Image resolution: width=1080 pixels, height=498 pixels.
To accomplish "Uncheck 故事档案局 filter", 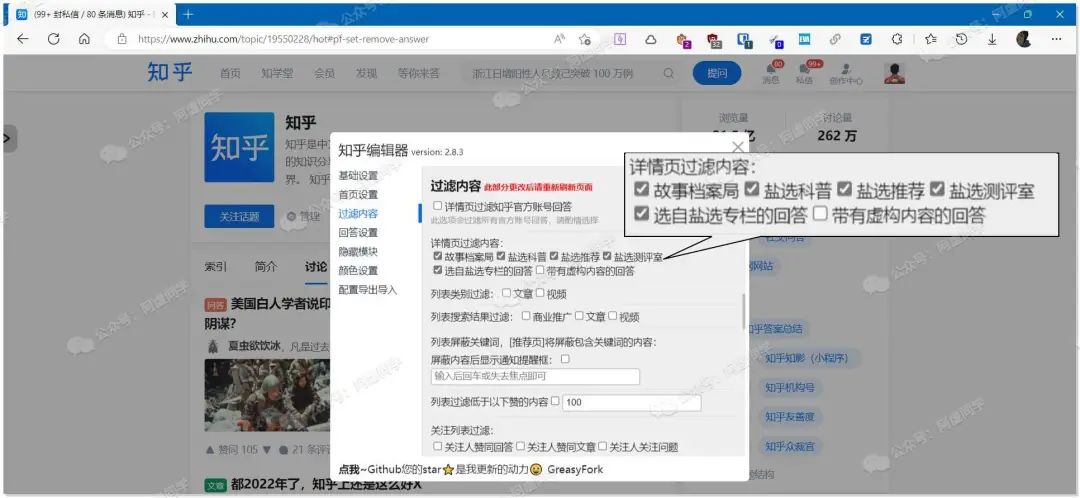I will pyautogui.click(x=437, y=256).
